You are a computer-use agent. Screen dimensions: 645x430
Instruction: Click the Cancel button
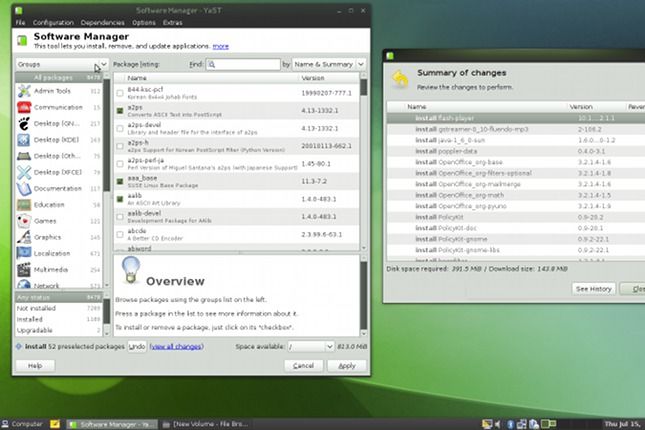point(304,366)
